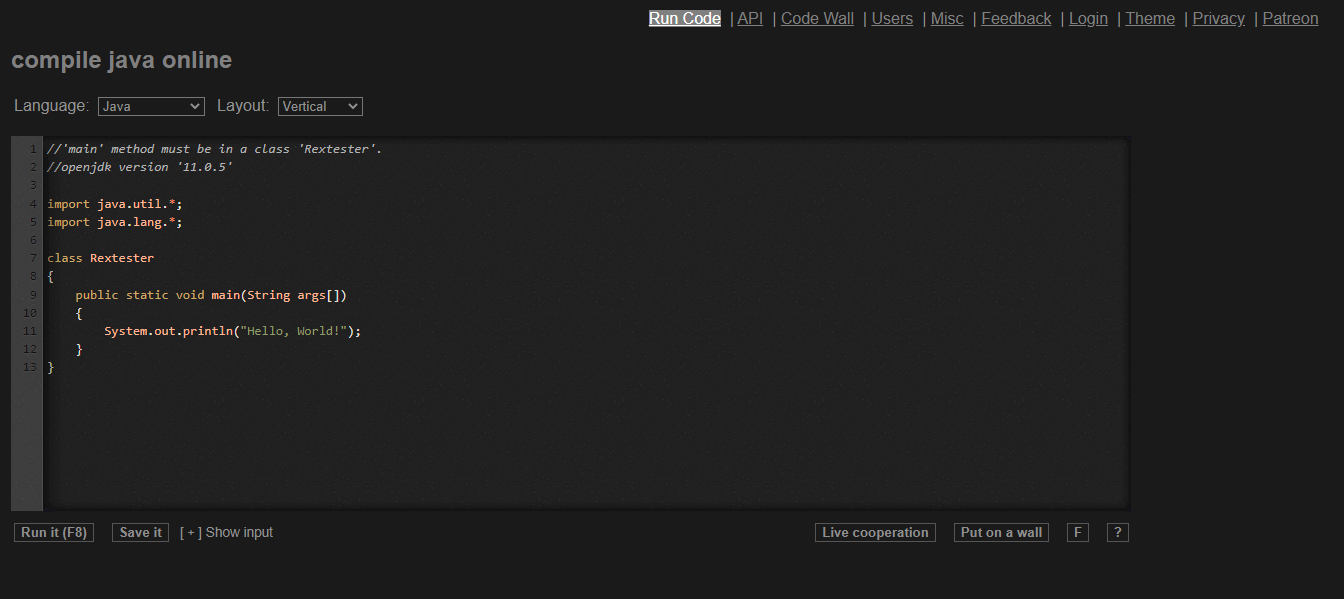The width and height of the screenshot is (1344, 599).
Task: Select the Run Code menu item
Action: pyautogui.click(x=685, y=18)
